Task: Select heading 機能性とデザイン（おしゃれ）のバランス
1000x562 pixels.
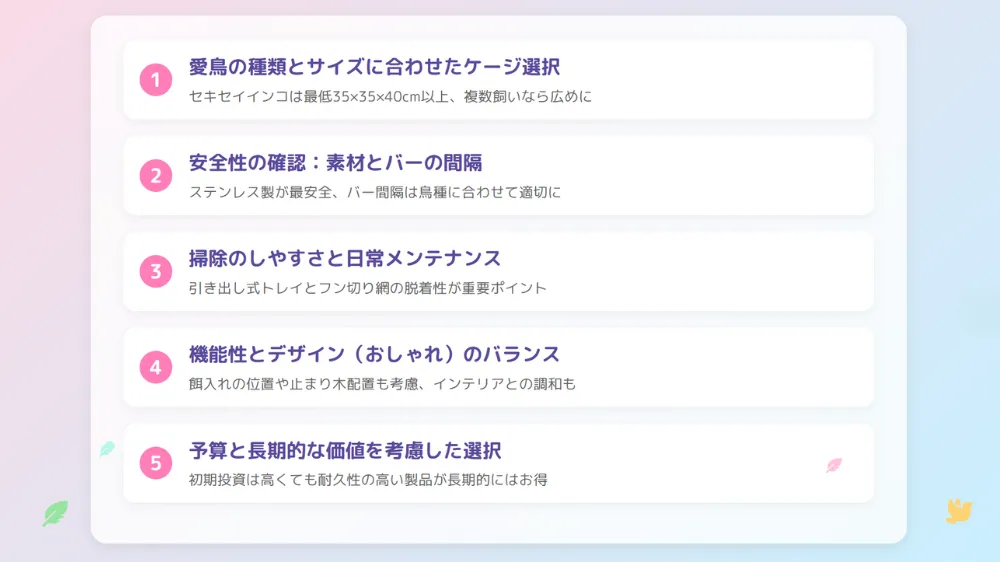Action: pyautogui.click(x=374, y=354)
